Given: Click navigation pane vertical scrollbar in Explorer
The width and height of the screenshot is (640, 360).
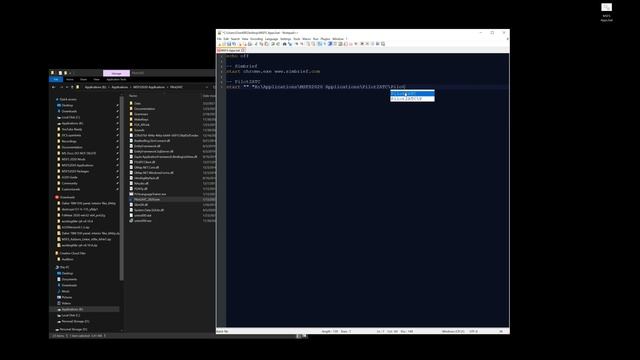Looking at the screenshot, I should [x=122, y=188].
